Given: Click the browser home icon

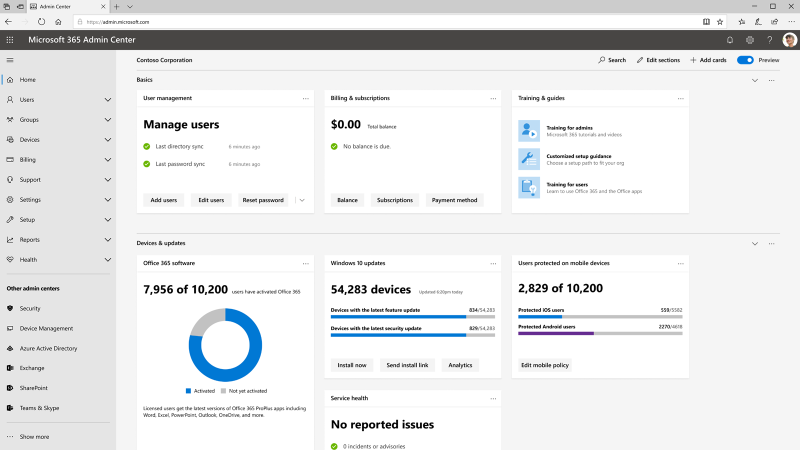Looking at the screenshot, I should [58, 22].
